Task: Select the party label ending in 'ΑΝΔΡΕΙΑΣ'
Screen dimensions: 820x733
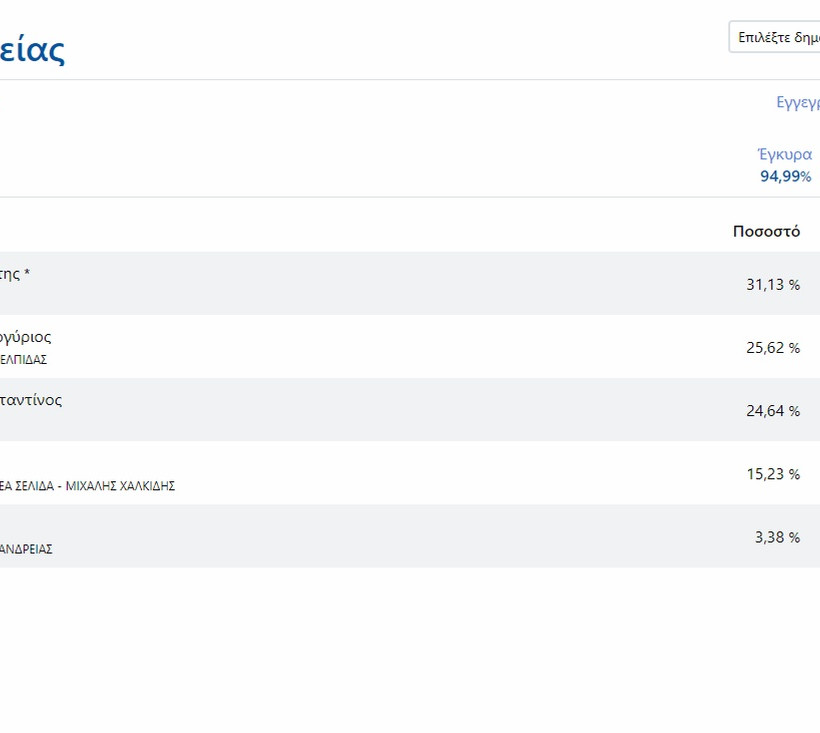Action: (x=26, y=549)
